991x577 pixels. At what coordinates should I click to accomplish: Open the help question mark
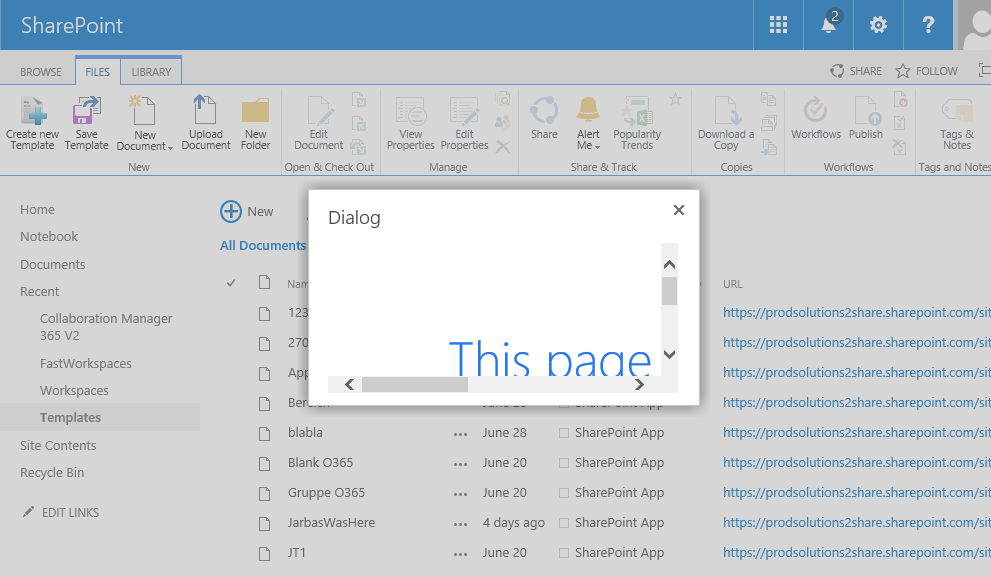[928, 25]
